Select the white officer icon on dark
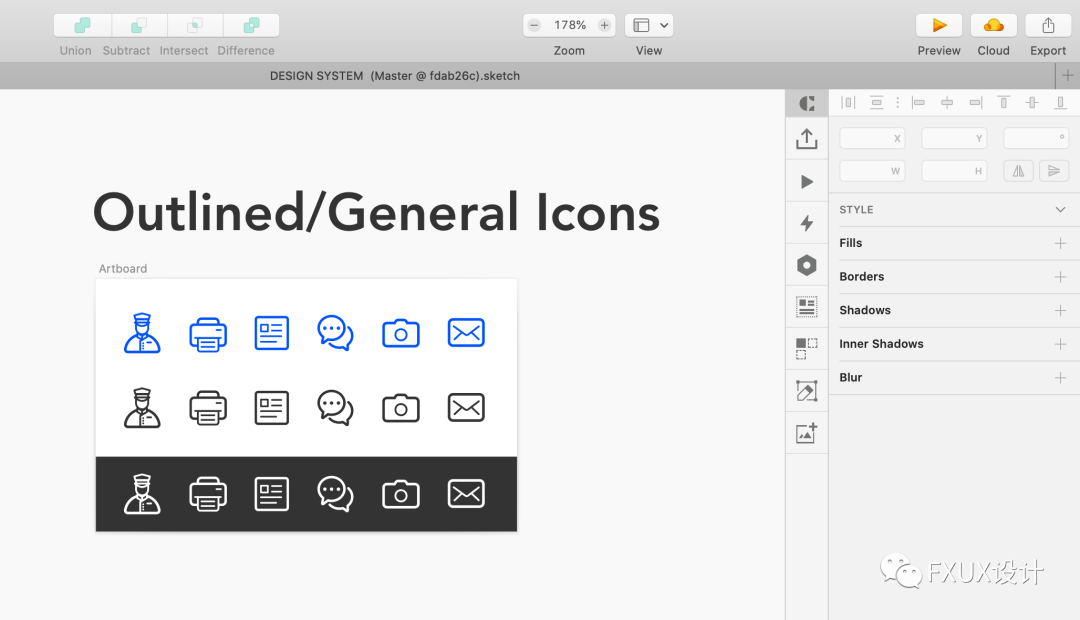This screenshot has height=620, width=1080. (142, 494)
